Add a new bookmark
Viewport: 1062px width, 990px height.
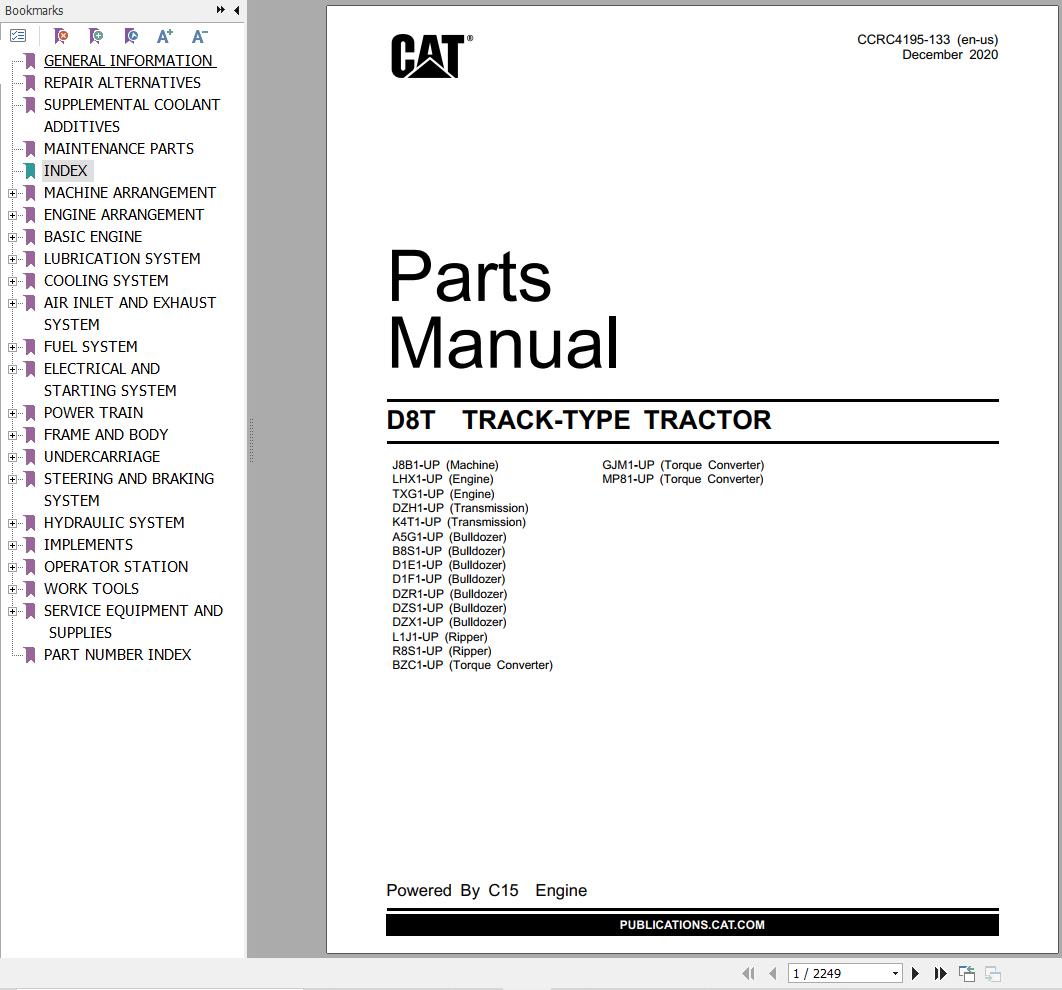pyautogui.click(x=95, y=36)
